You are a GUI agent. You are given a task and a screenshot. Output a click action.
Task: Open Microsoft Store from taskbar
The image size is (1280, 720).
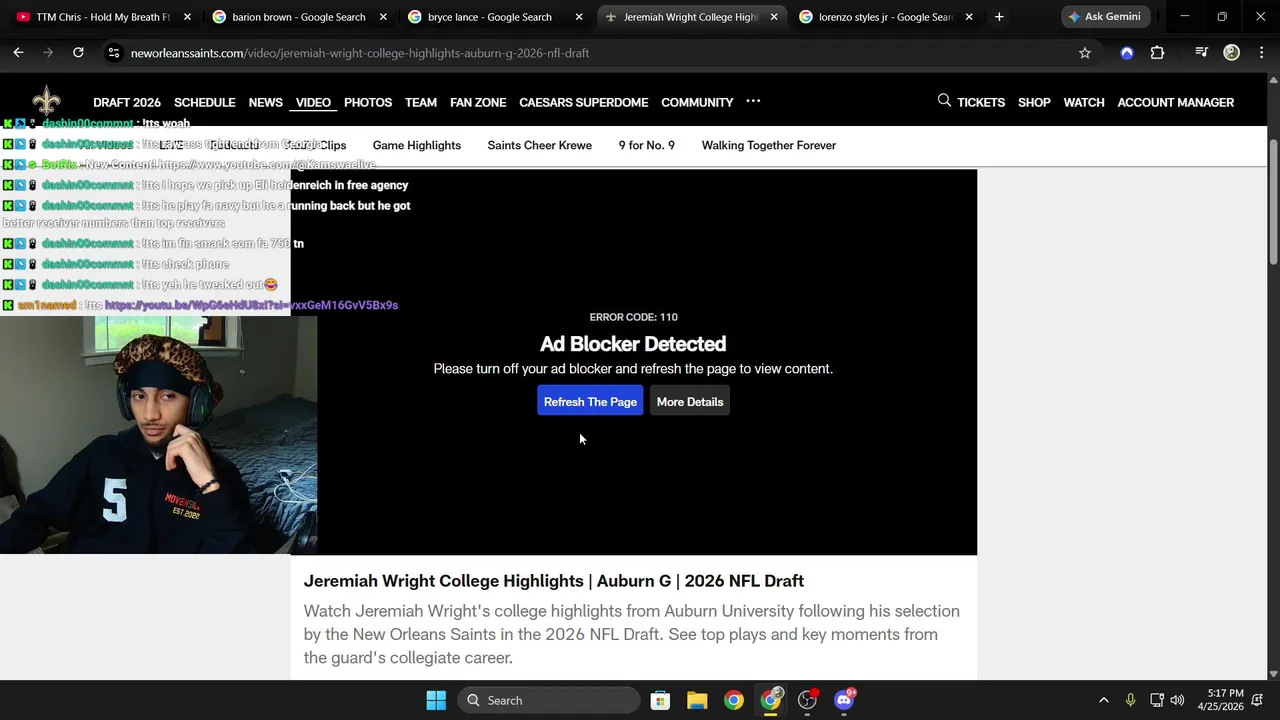(x=660, y=700)
